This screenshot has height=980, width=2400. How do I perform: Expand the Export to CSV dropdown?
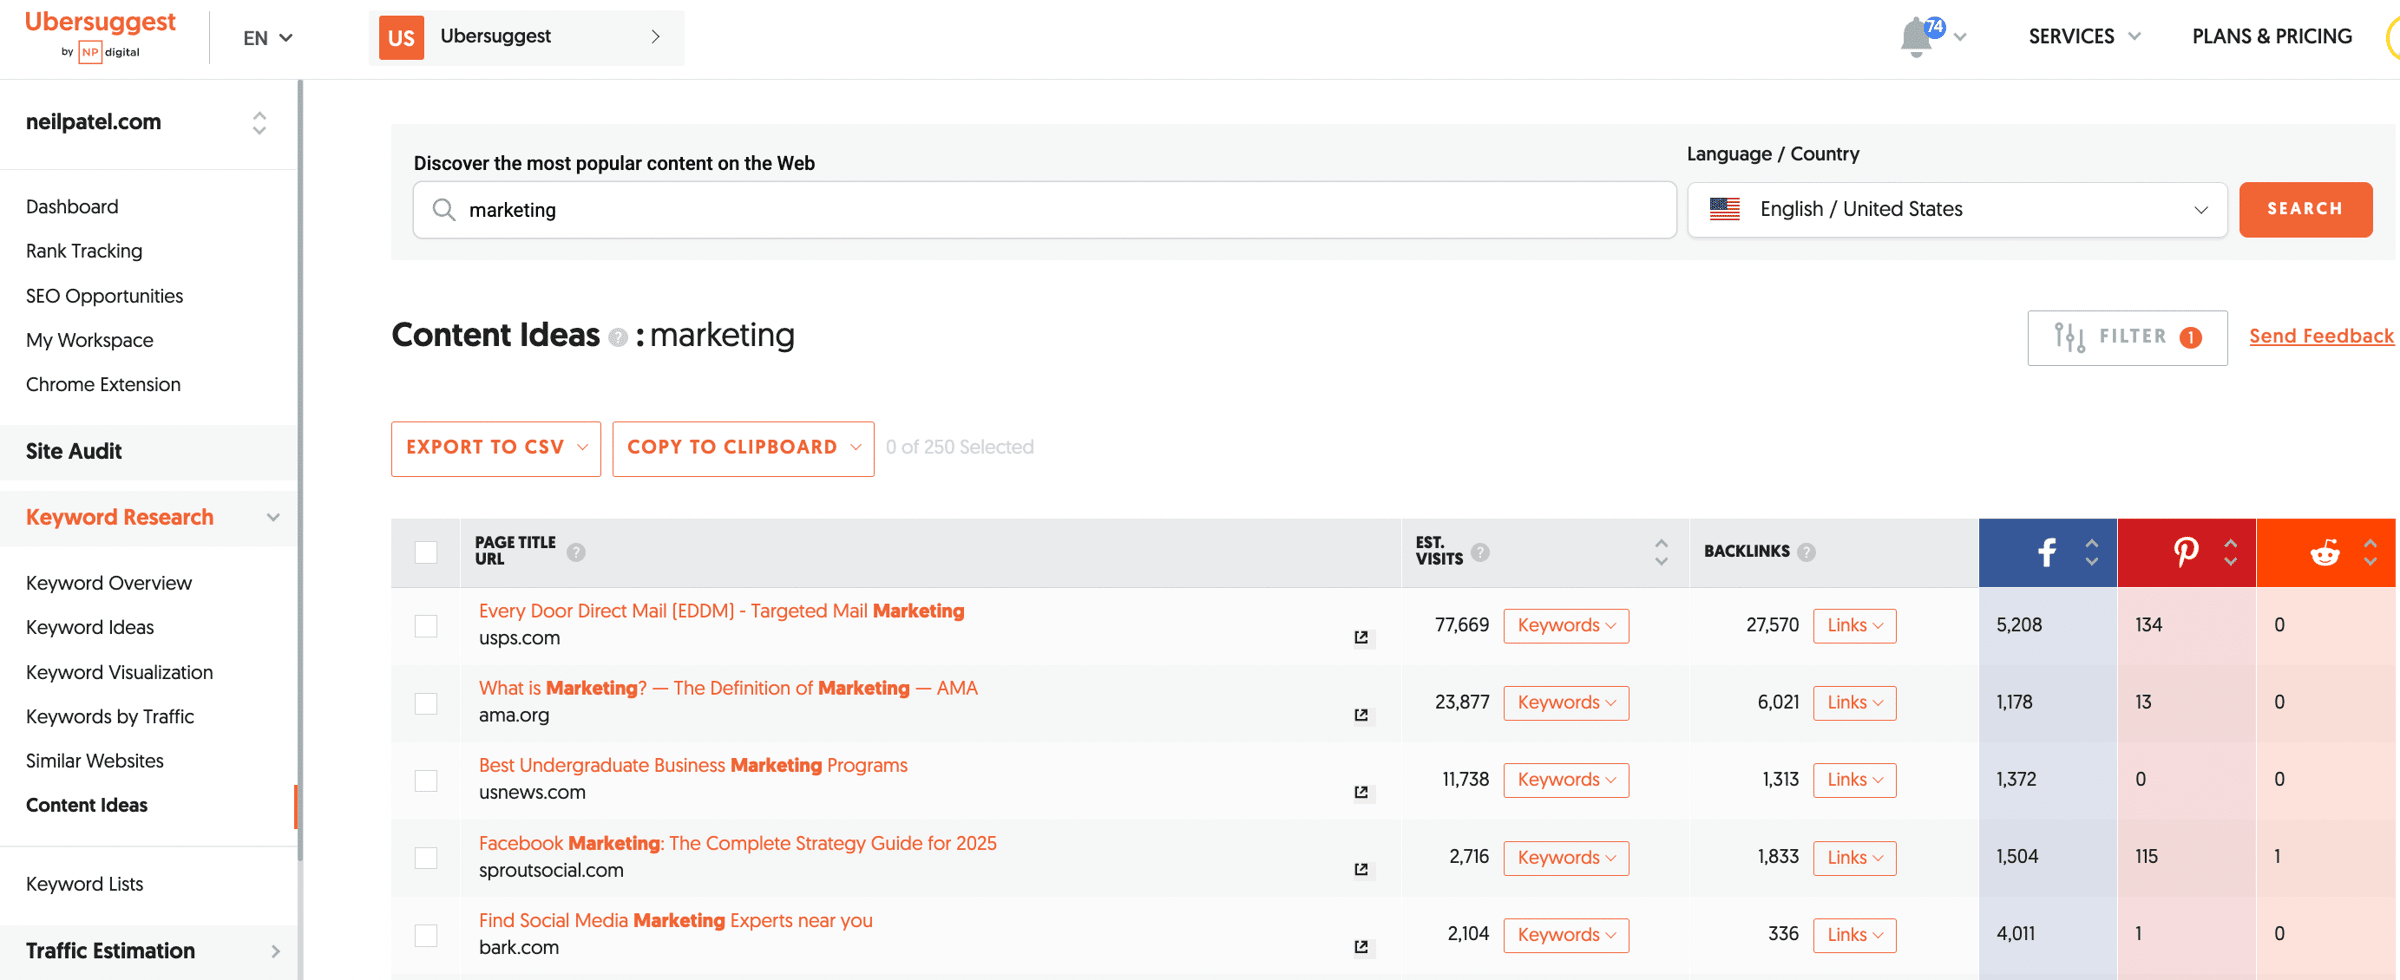tap(496, 448)
